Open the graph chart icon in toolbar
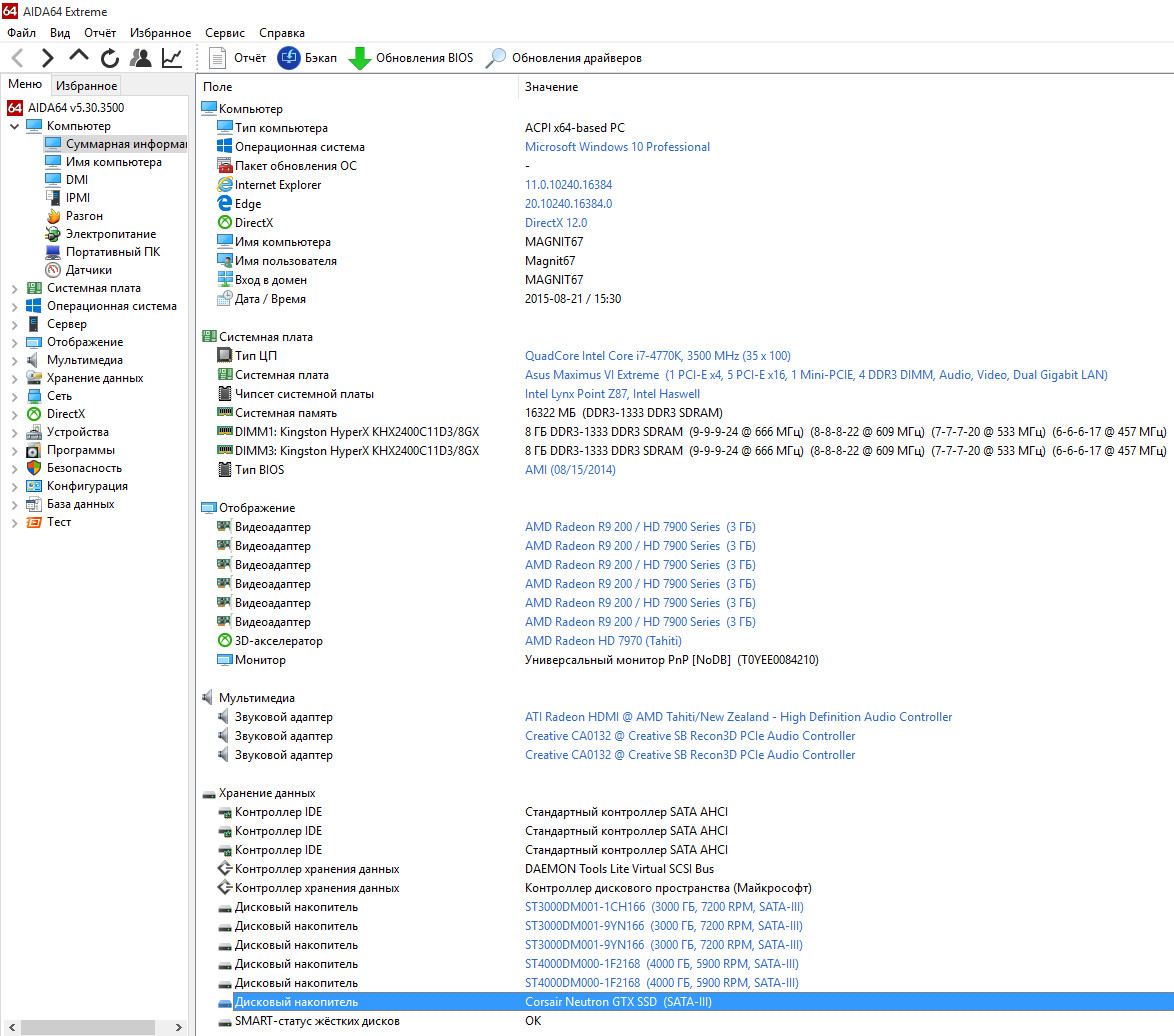The image size is (1174, 1036). 172,58
